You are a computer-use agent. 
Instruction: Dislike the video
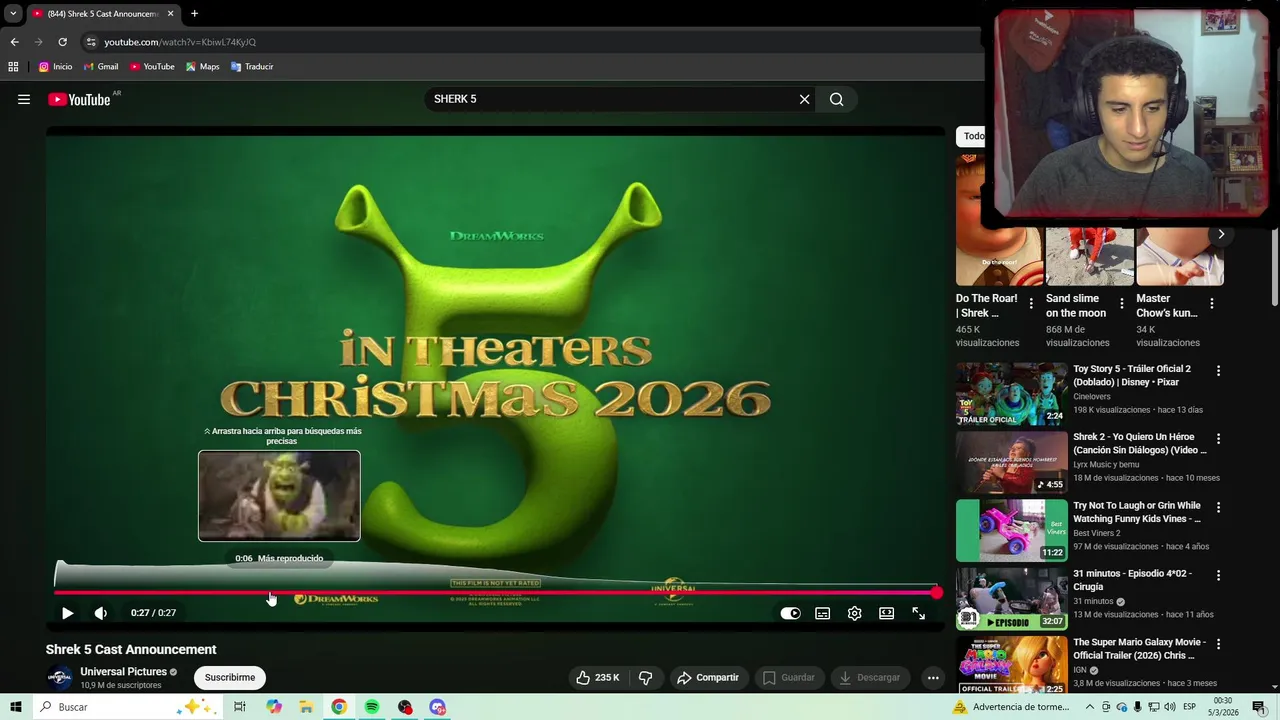pyautogui.click(x=646, y=677)
